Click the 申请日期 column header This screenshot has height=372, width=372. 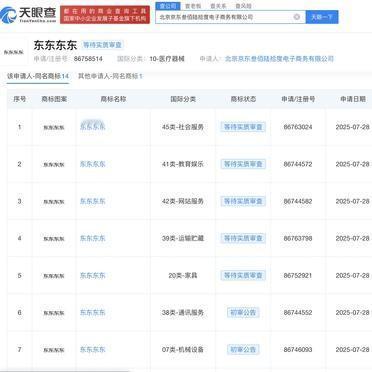tap(353, 99)
